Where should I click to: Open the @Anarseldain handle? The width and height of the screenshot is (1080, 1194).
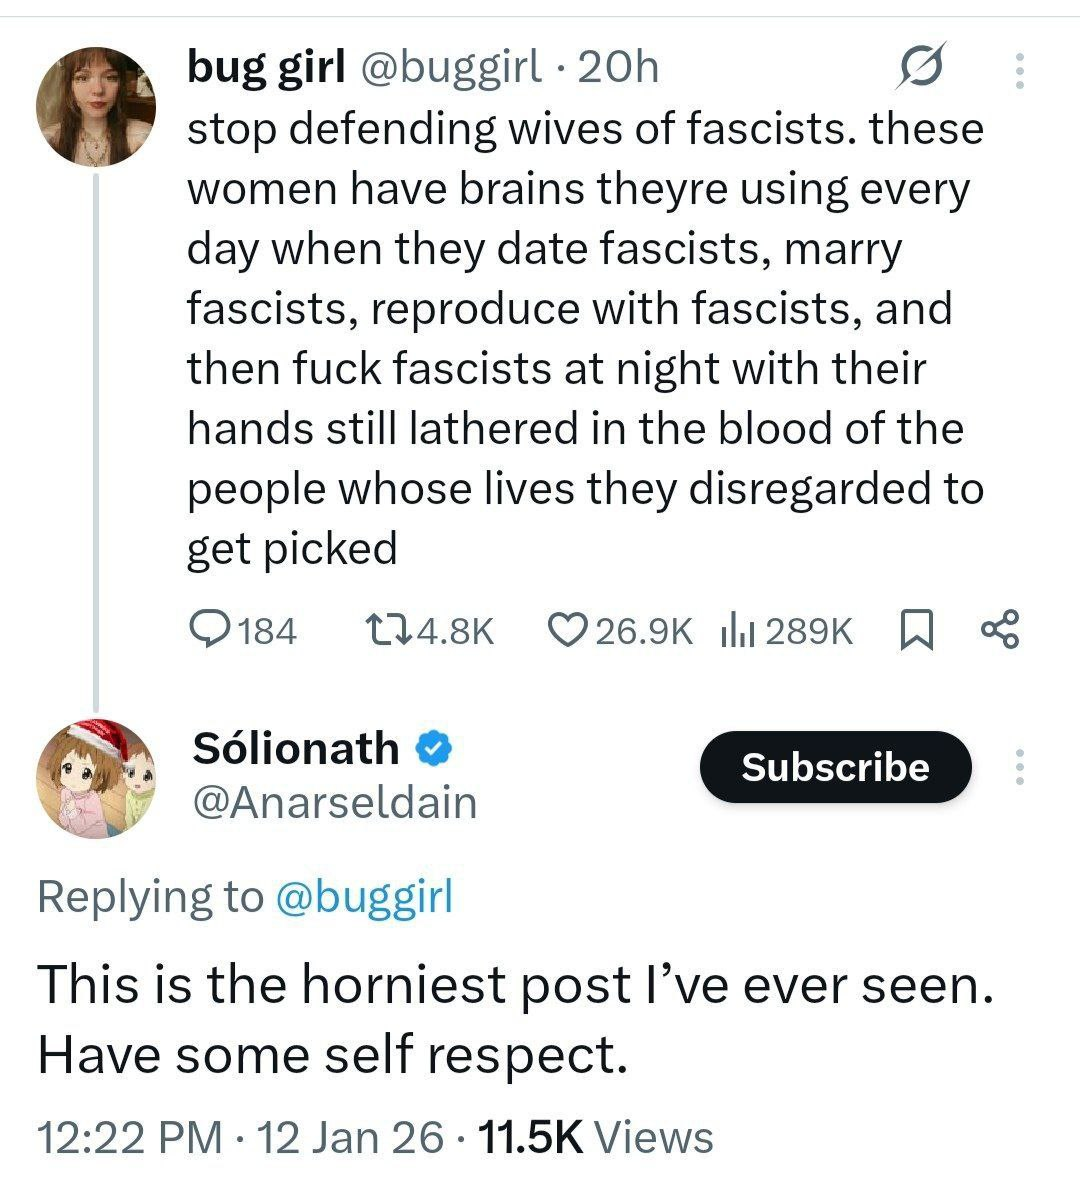334,802
